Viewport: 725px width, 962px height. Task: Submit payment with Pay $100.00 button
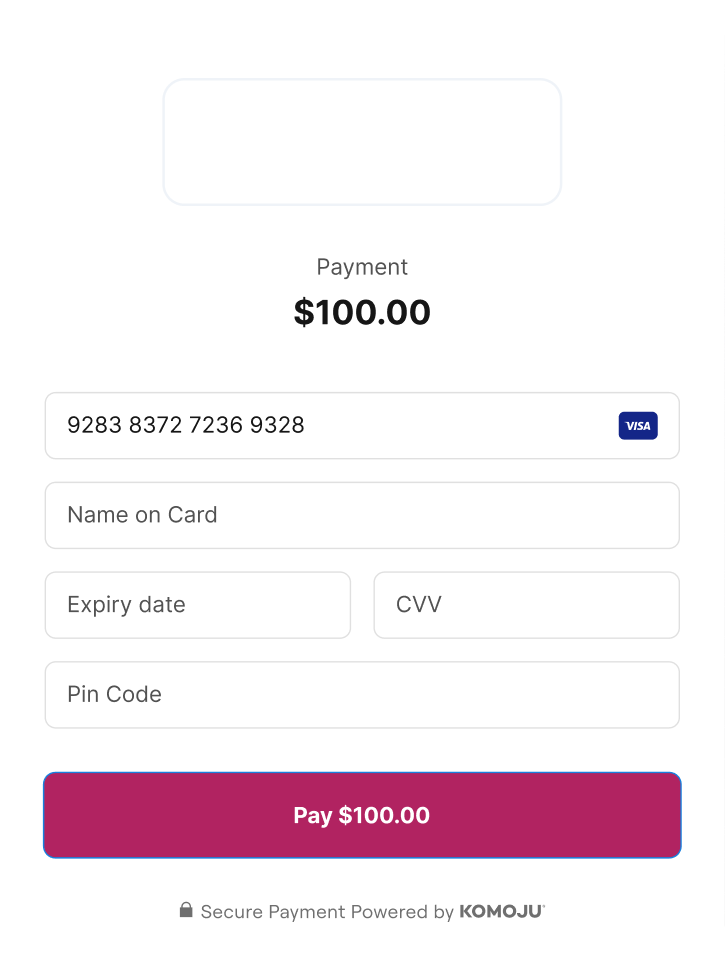(x=362, y=815)
